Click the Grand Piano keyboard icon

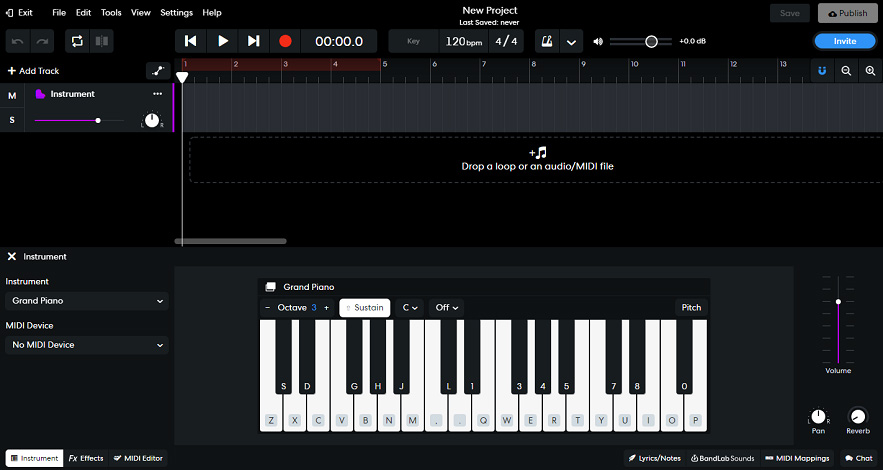point(270,287)
